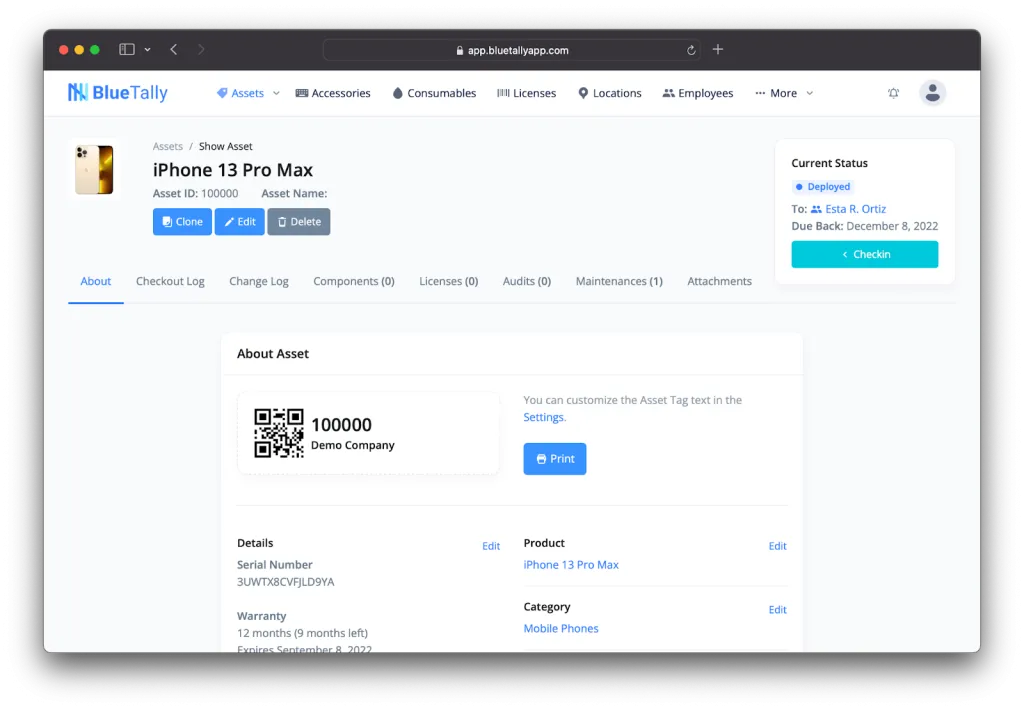This screenshot has height=710, width=1024.
Task: Click serial number 3UWTX8CVFJLD9YA
Action: point(285,582)
